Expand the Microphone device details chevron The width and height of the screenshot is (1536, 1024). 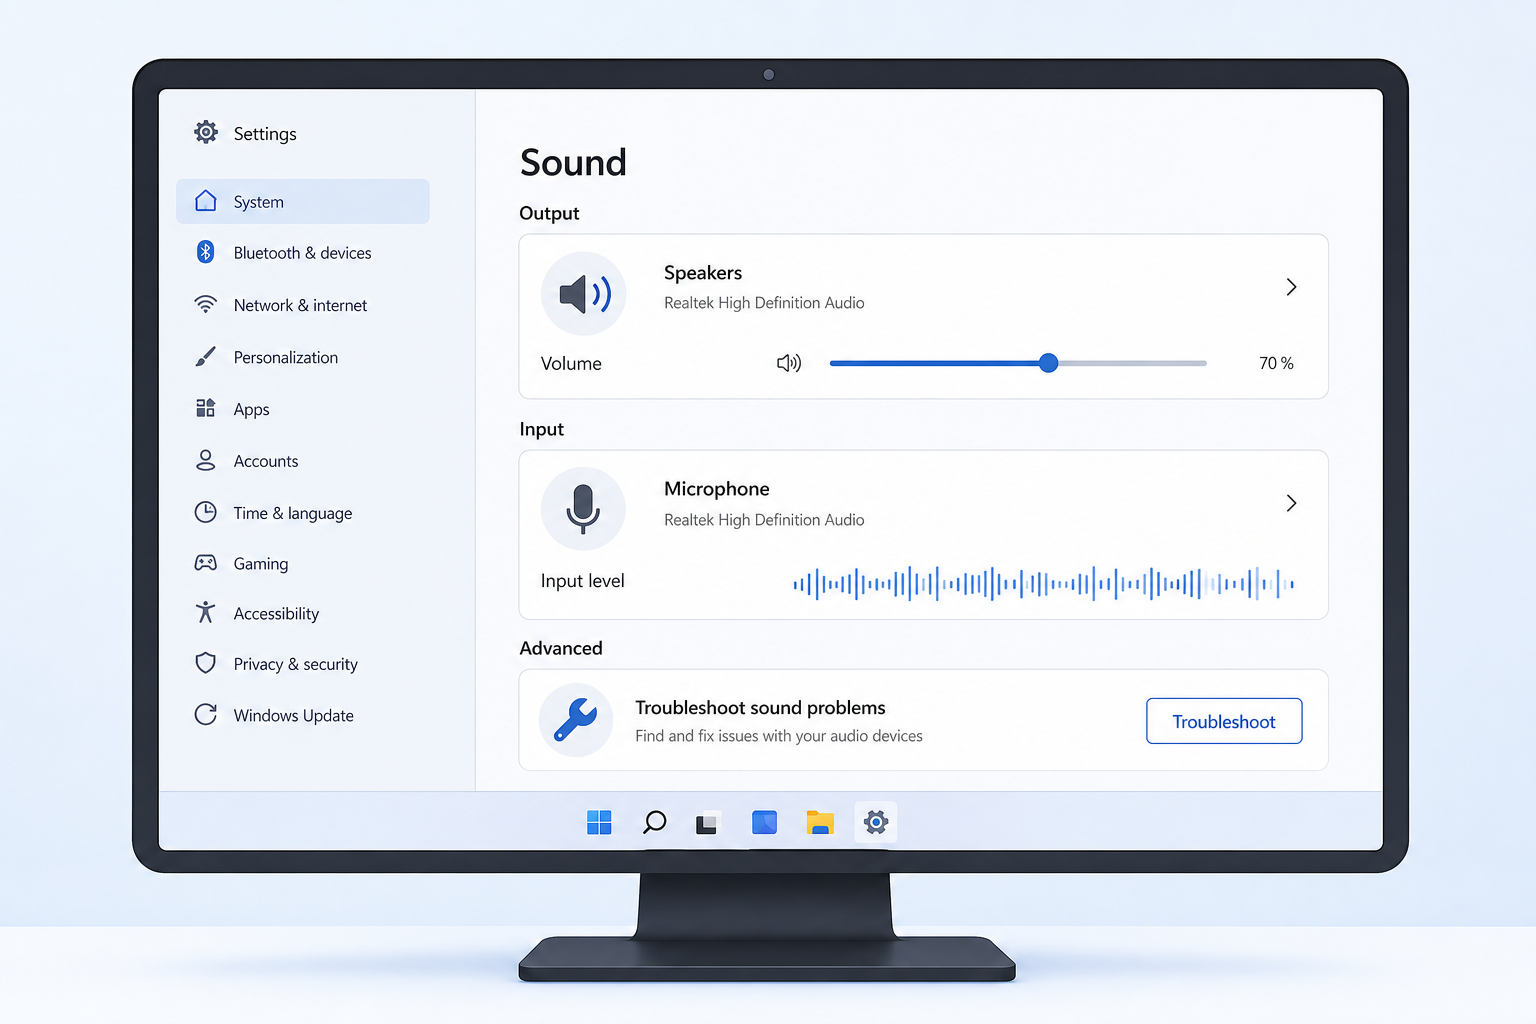pos(1291,503)
